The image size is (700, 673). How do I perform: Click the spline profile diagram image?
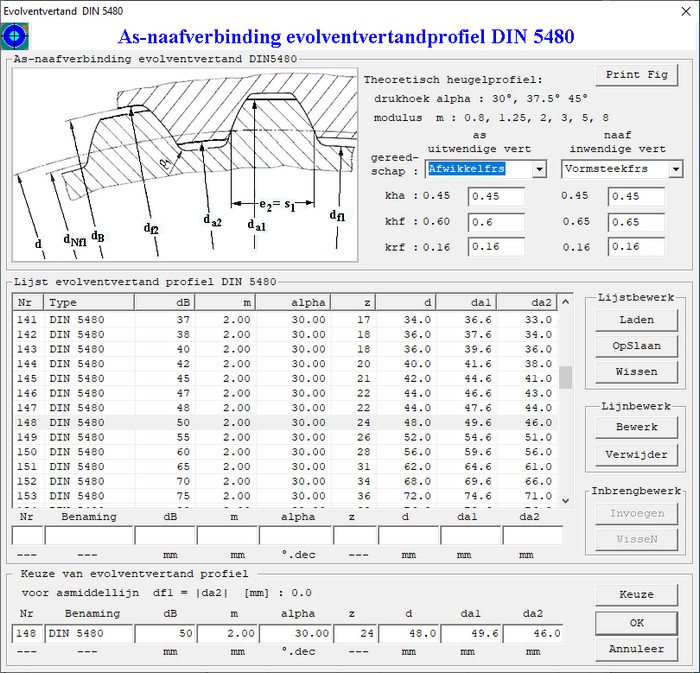coord(185,165)
